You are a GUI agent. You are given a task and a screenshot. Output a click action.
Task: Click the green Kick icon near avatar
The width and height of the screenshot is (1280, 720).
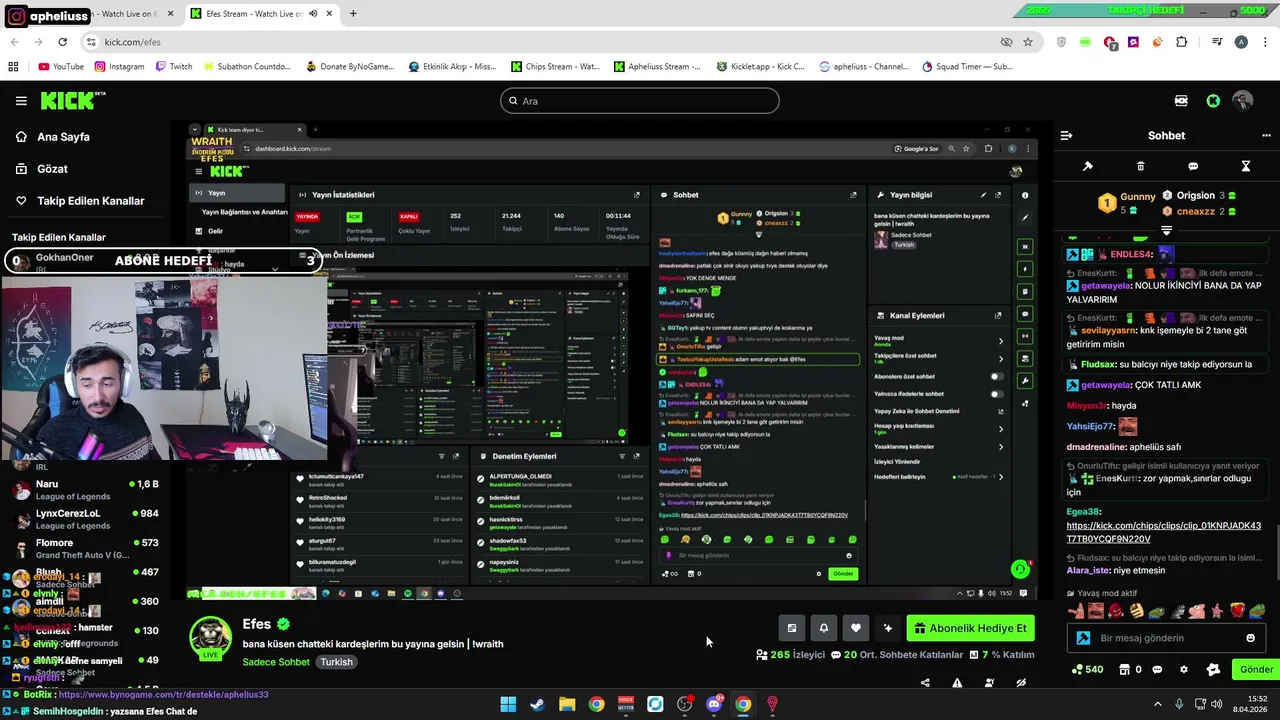[1213, 101]
